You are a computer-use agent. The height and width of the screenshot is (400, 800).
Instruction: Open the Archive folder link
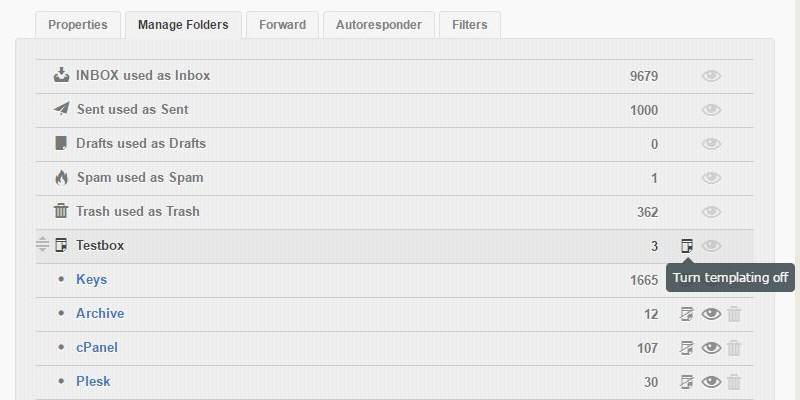tap(100, 313)
